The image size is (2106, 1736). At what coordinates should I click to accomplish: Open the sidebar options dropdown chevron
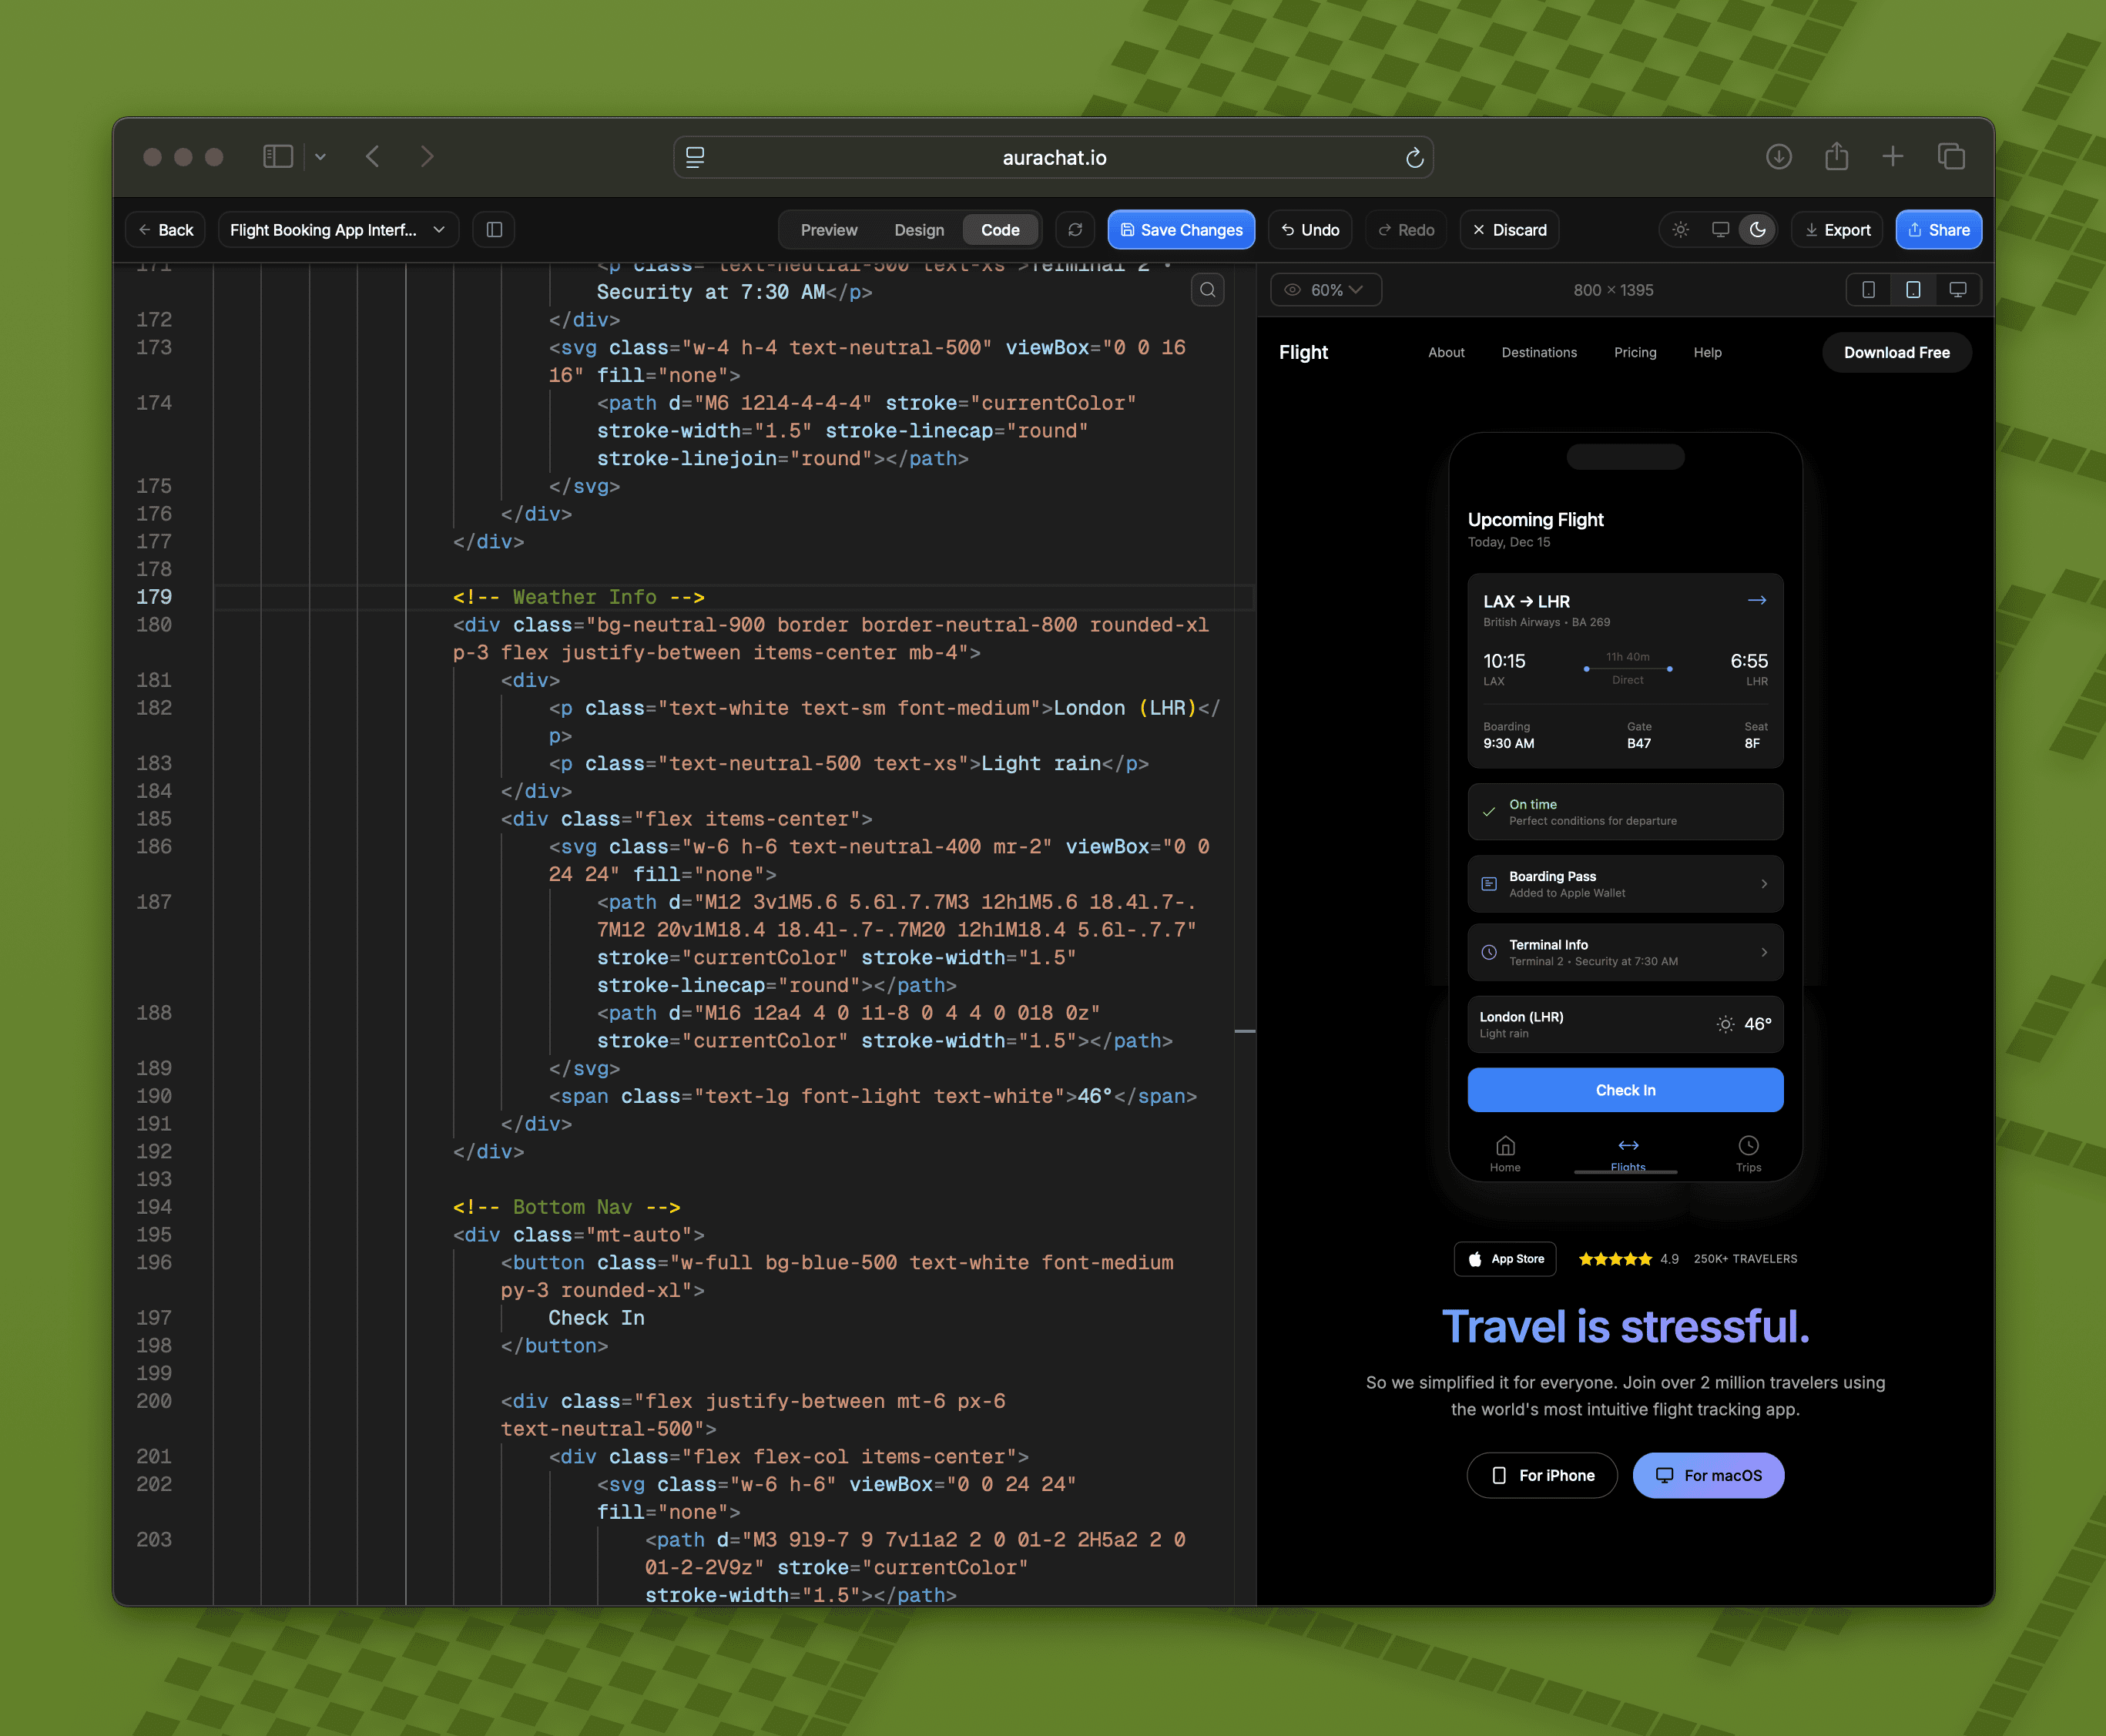coord(321,157)
